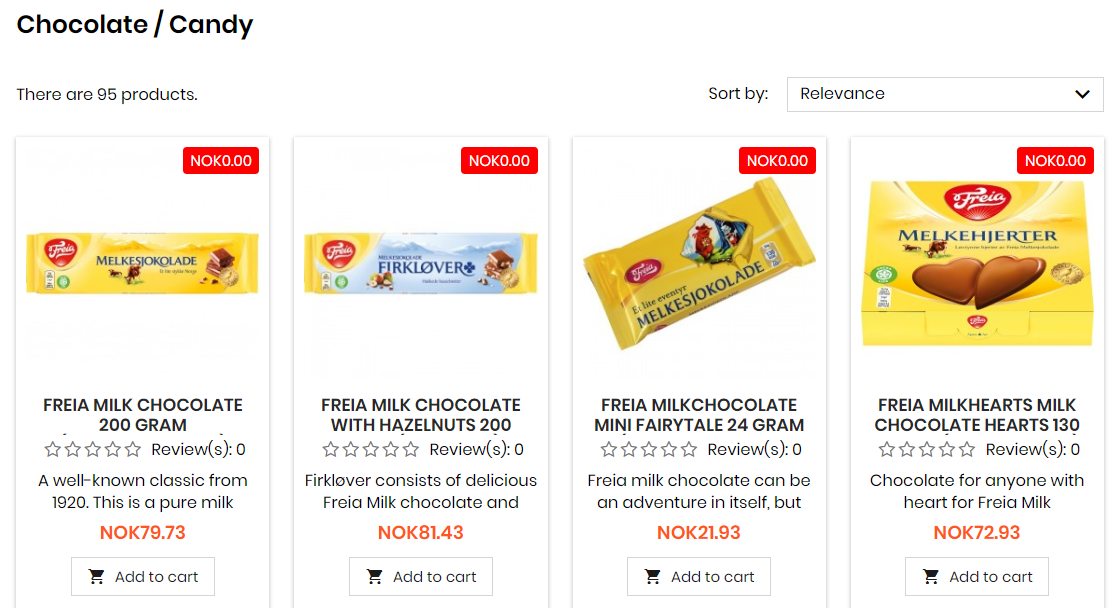
Task: Open Freia Milkhearts Milk Chocolate Hearts title
Action: click(x=977, y=415)
